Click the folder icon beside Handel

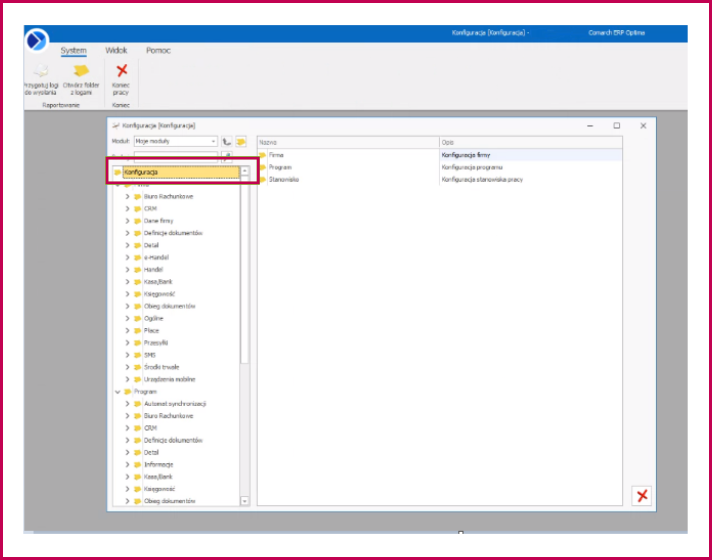[137, 269]
